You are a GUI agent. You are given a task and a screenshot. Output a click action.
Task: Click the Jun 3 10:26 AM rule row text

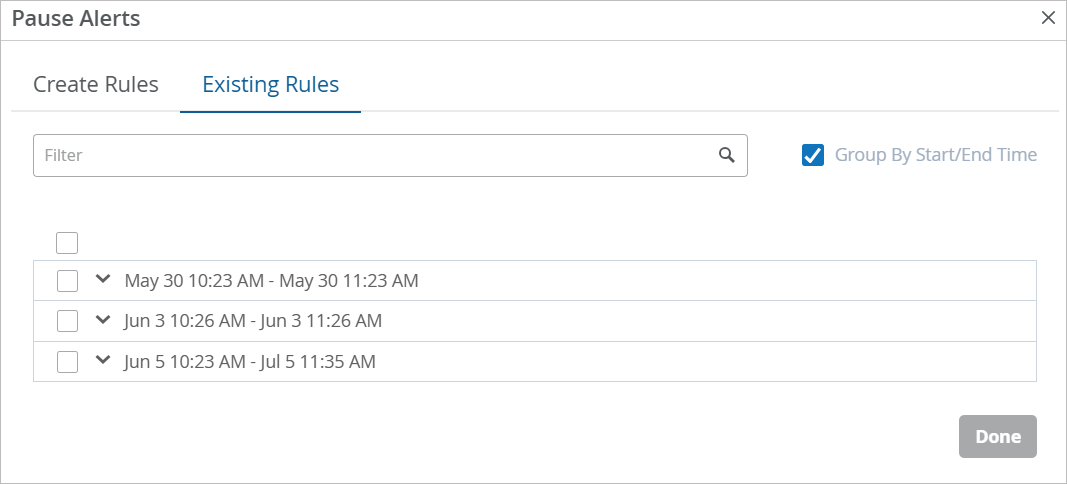[253, 321]
